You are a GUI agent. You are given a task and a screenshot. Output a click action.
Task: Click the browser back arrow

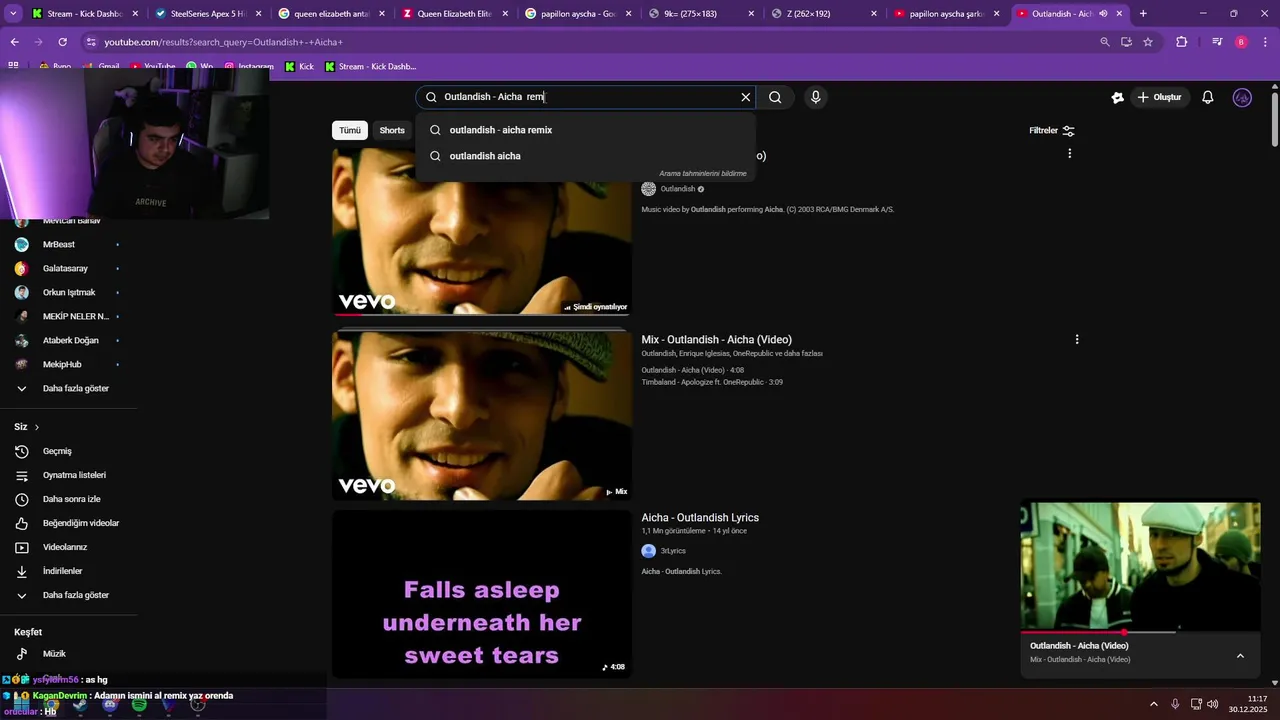pyautogui.click(x=14, y=42)
